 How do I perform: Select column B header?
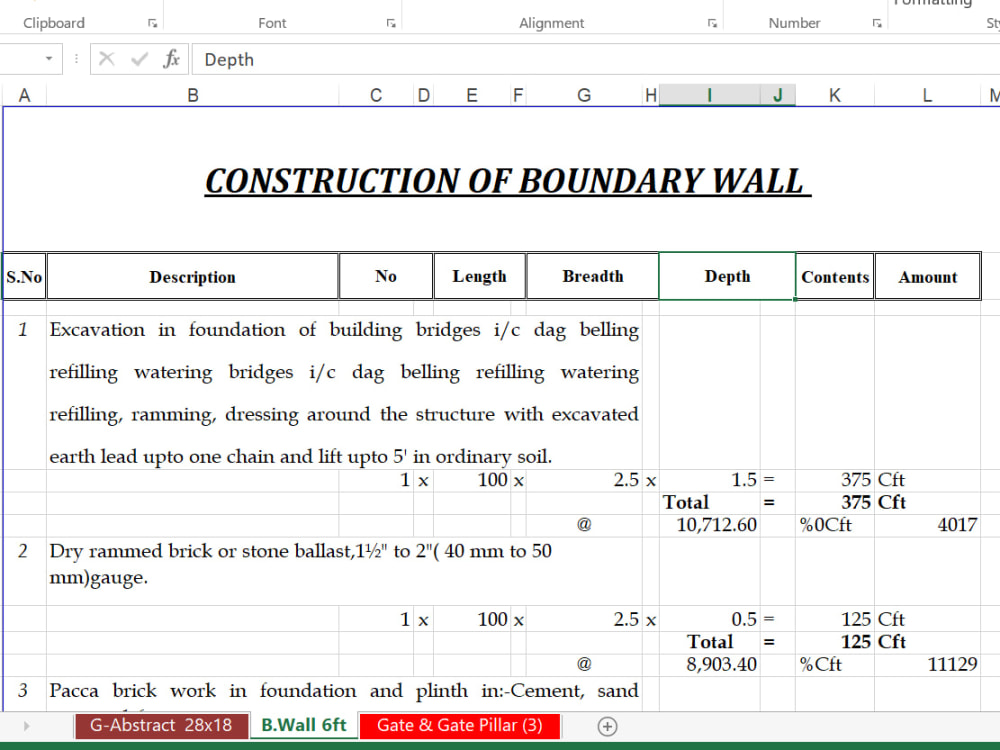pyautogui.click(x=193, y=96)
